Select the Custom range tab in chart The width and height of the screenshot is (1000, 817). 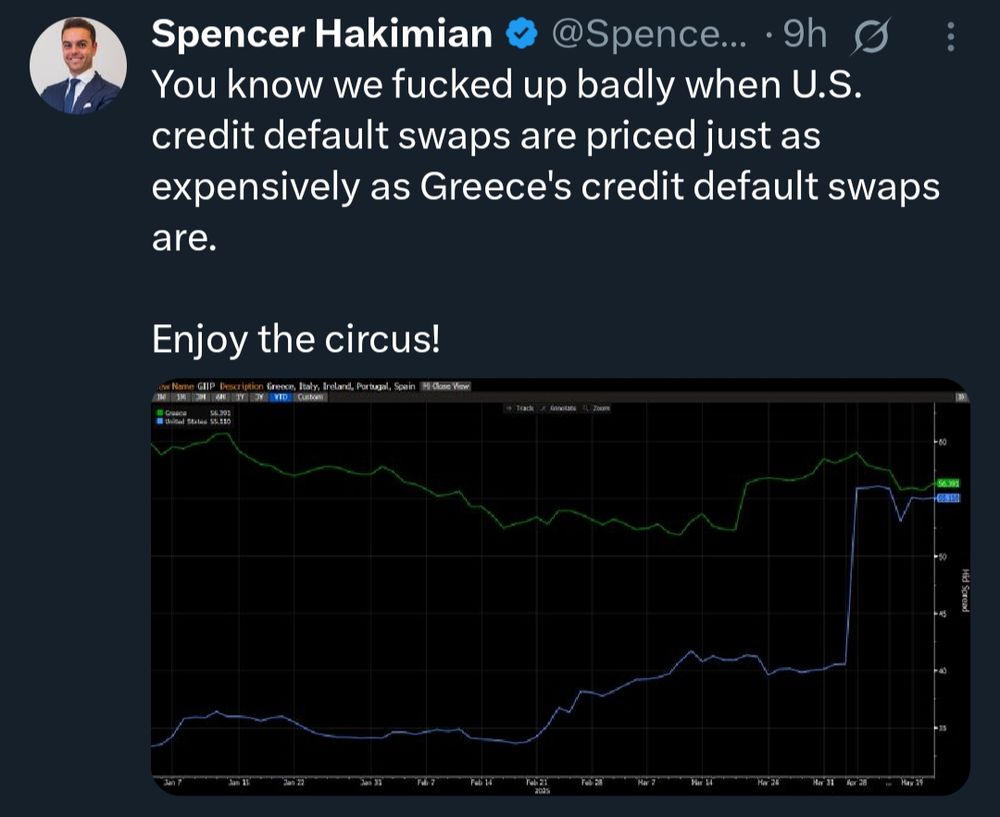(310, 397)
